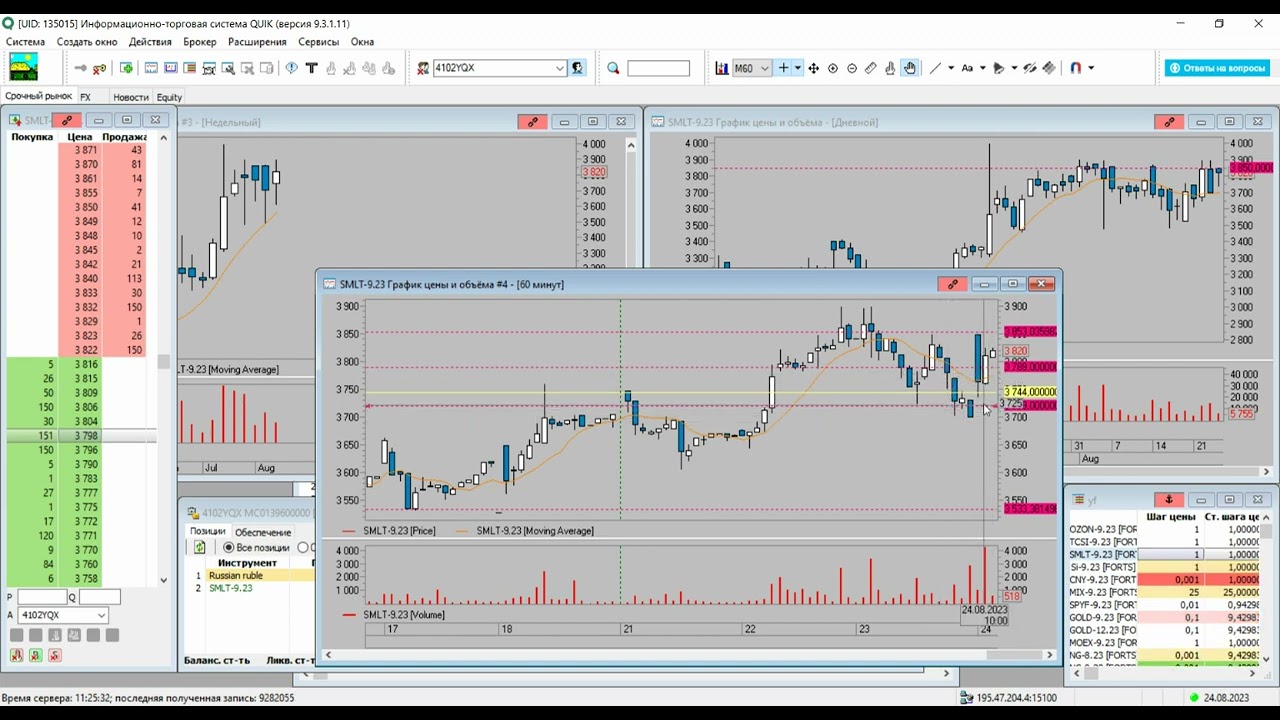
Task: Switch to the Новости tab
Action: tap(131, 97)
